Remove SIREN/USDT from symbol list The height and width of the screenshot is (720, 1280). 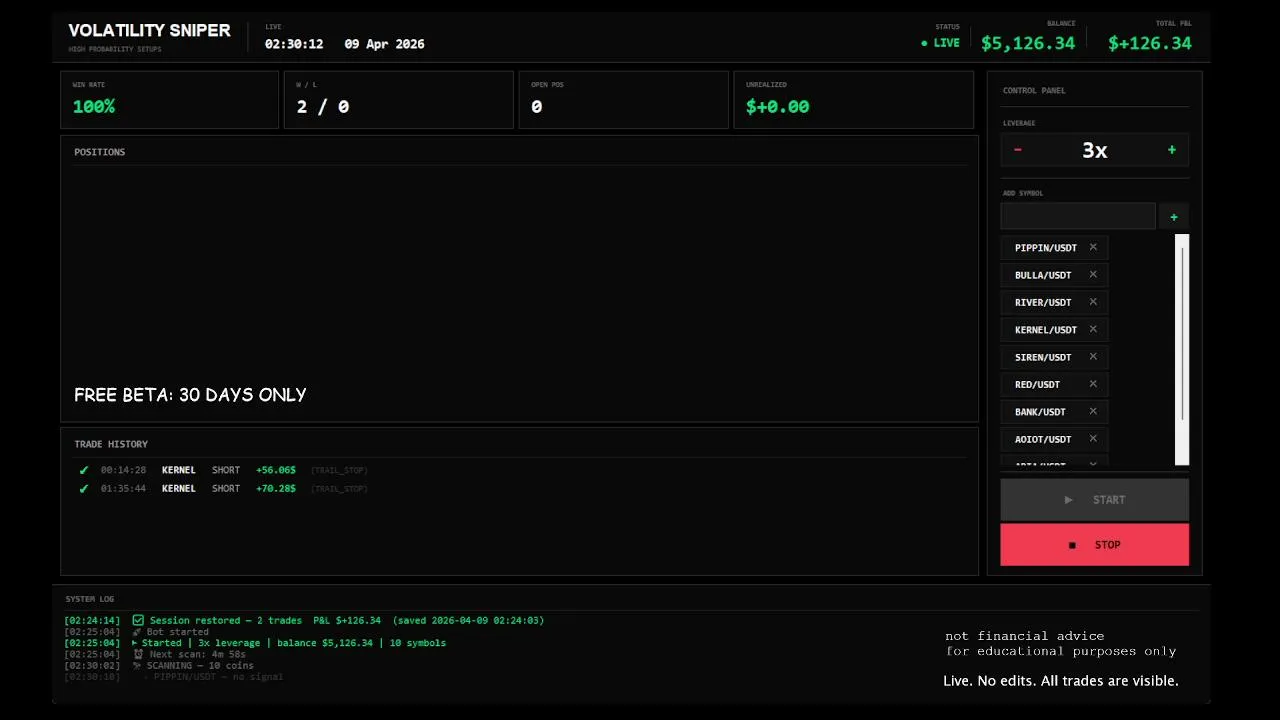1093,357
